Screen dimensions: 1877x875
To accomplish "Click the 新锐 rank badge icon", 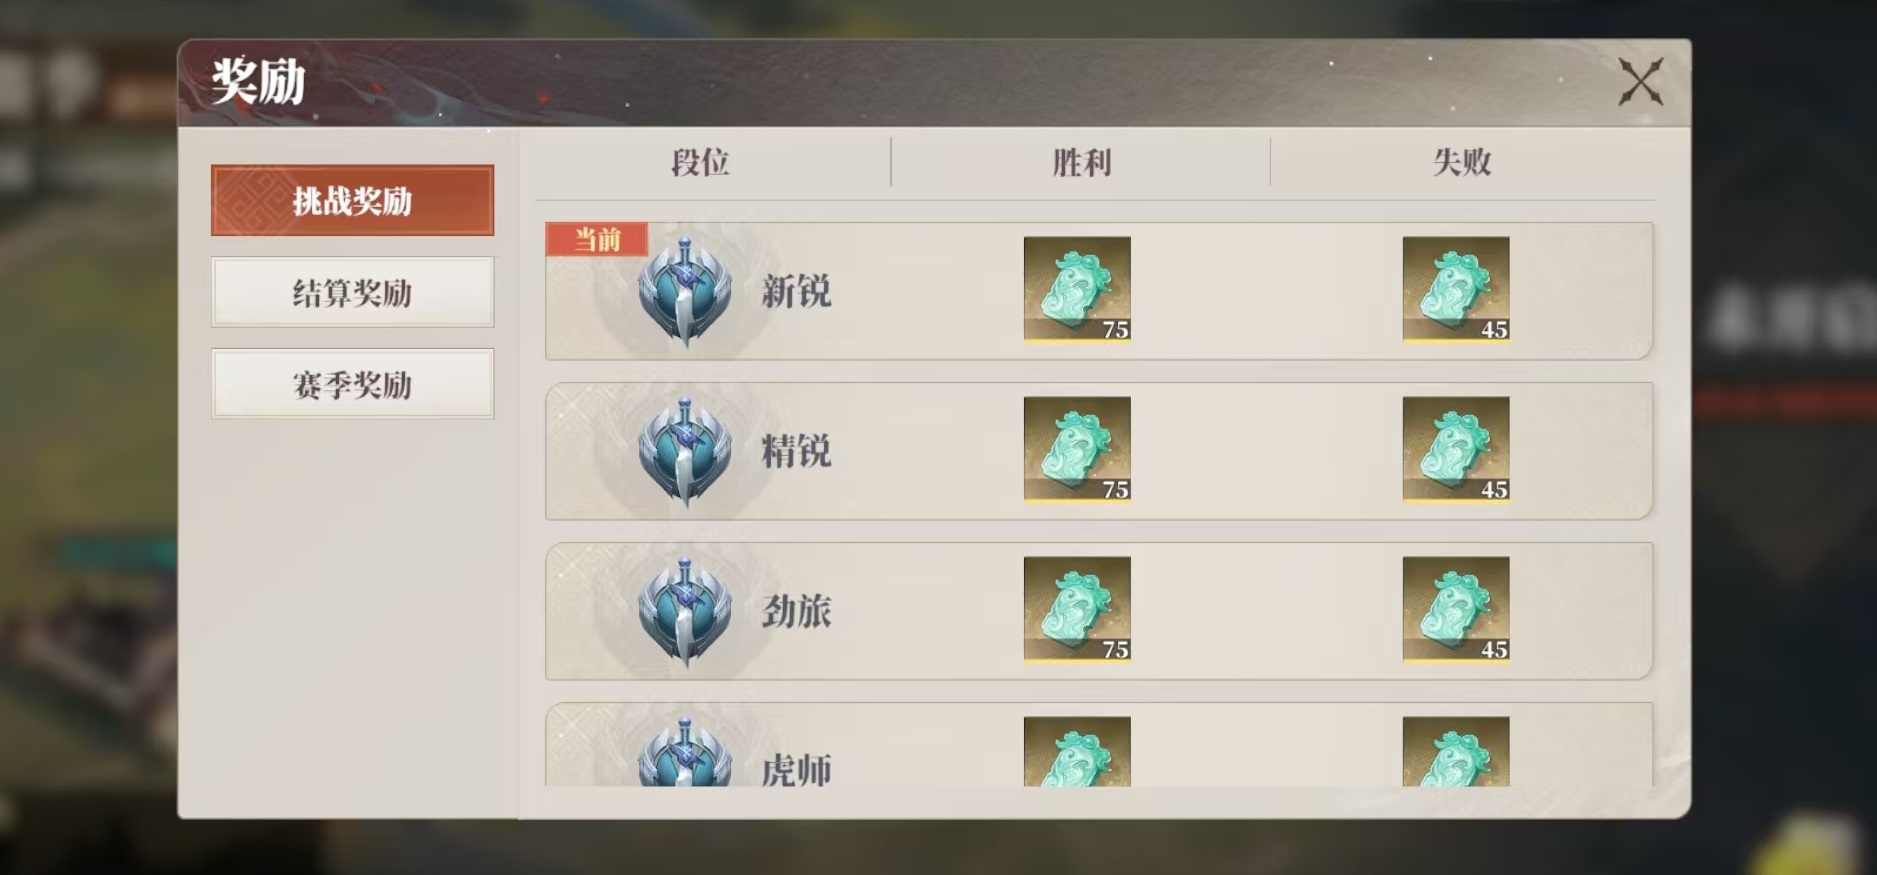I will click(x=685, y=293).
